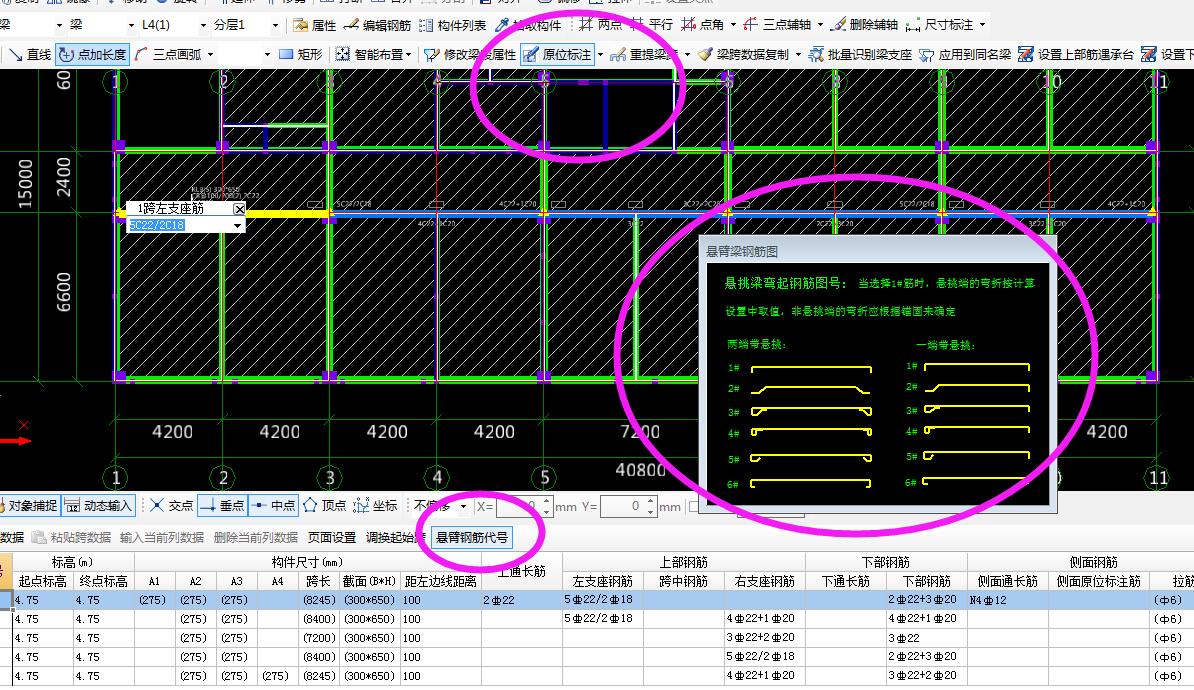Click the 悬臂钢筋代号 button
The image size is (1194, 690).
pyautogui.click(x=471, y=538)
